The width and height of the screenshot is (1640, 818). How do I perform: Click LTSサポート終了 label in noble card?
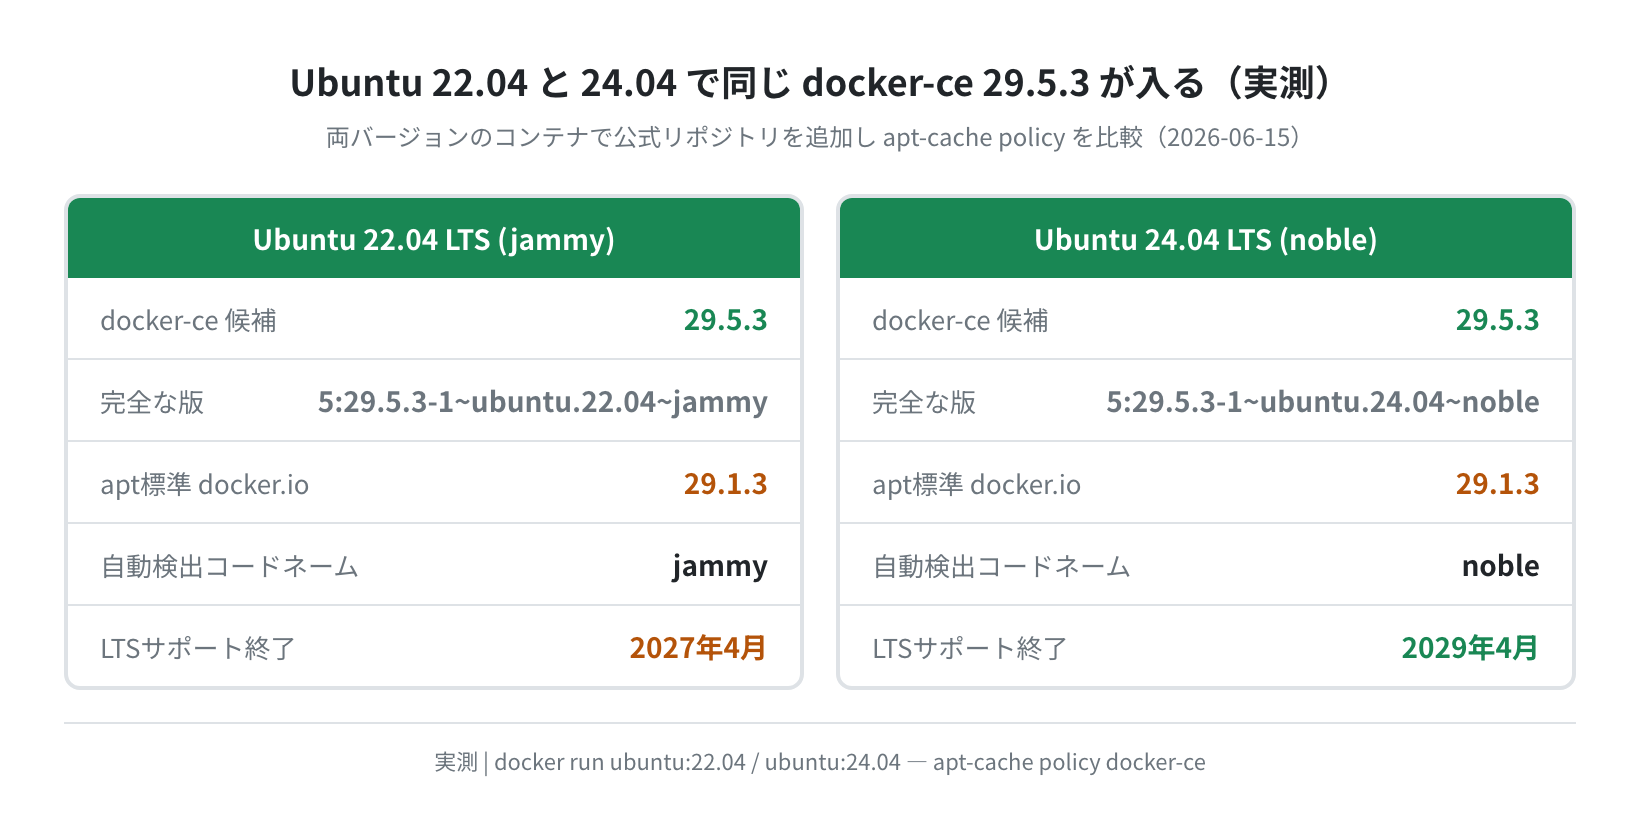pos(970,648)
